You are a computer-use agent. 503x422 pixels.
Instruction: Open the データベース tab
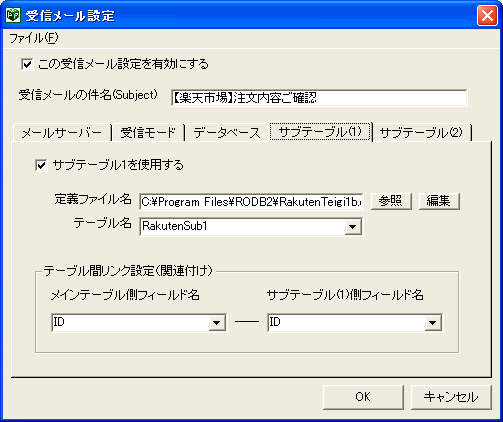tap(227, 133)
